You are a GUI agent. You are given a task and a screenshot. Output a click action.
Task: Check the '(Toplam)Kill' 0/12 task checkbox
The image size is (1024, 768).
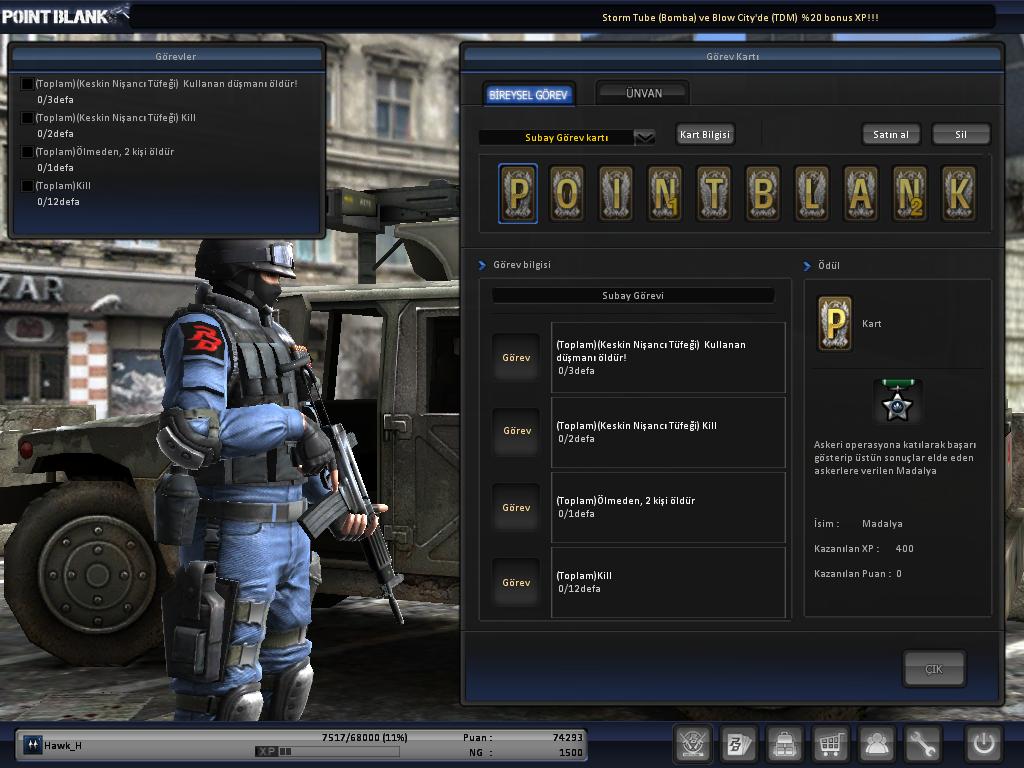27,186
